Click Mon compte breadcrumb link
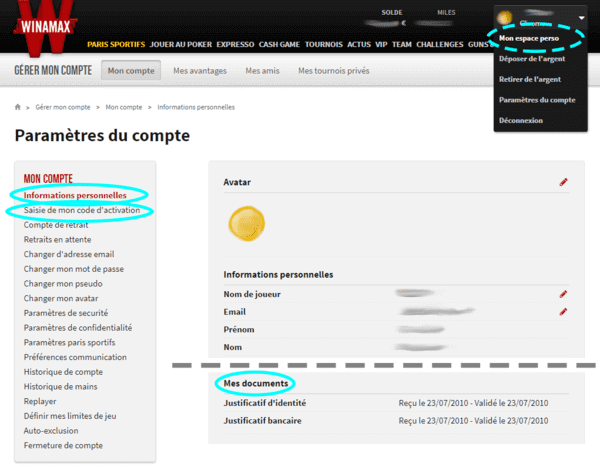 tap(124, 107)
